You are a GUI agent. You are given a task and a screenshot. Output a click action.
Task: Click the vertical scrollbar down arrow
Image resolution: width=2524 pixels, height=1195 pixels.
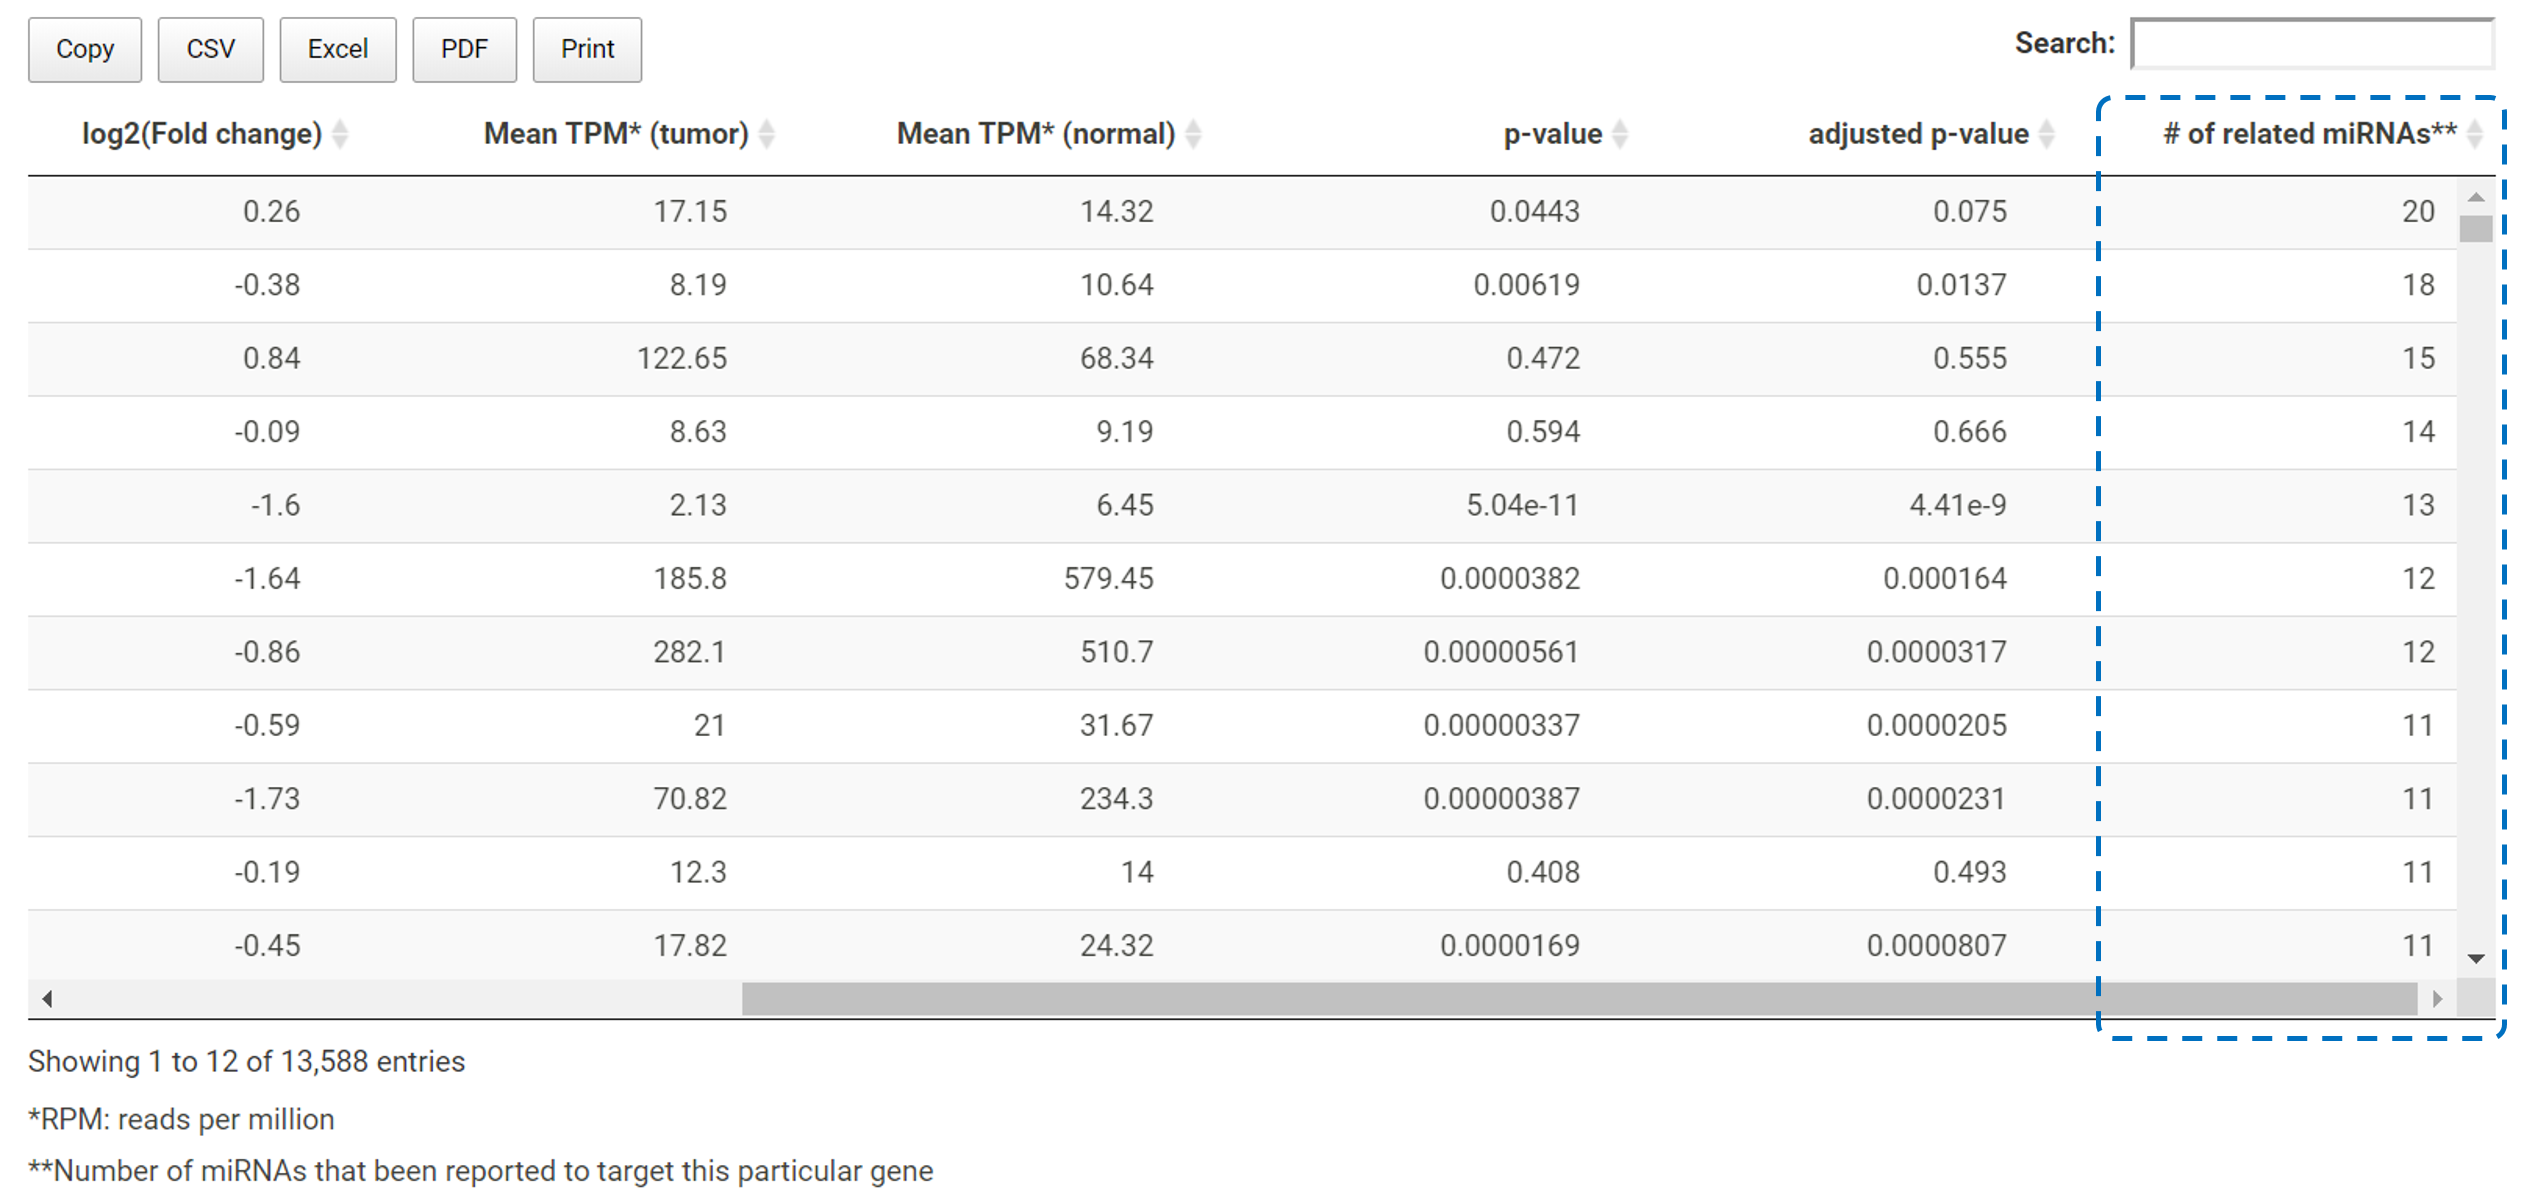click(x=2476, y=959)
